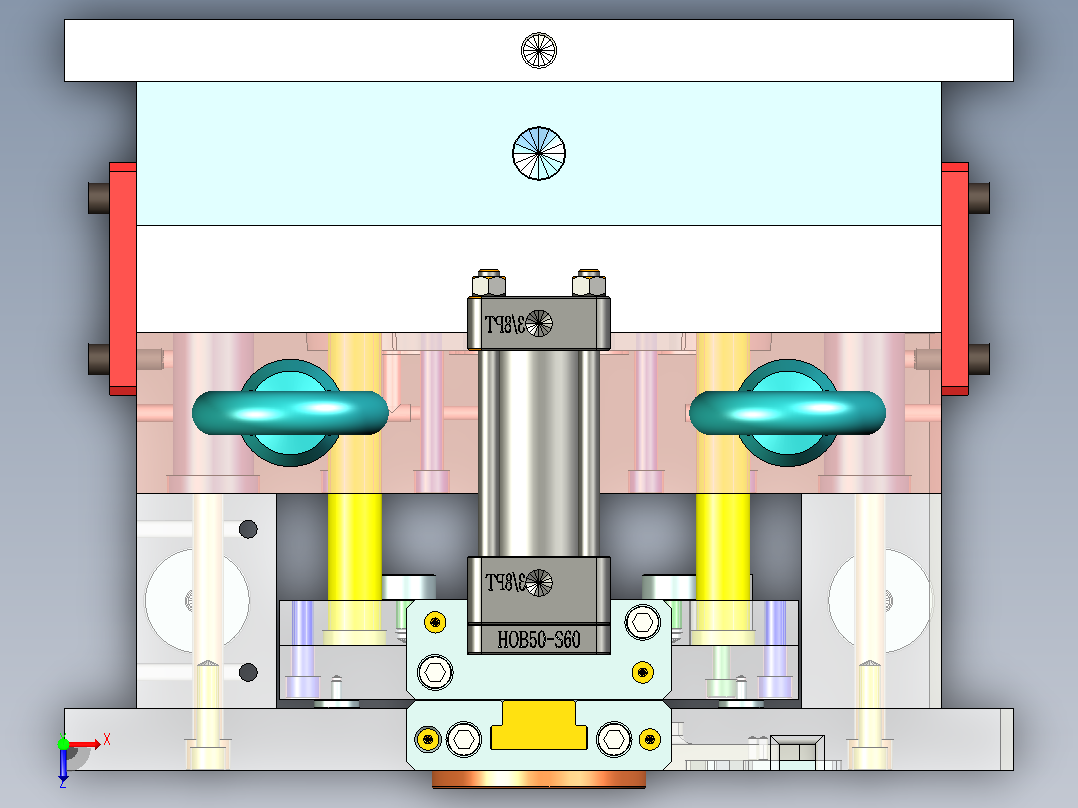Pick the right solid yellow guide pillar
This screenshot has width=1078, height=808.
click(723, 547)
